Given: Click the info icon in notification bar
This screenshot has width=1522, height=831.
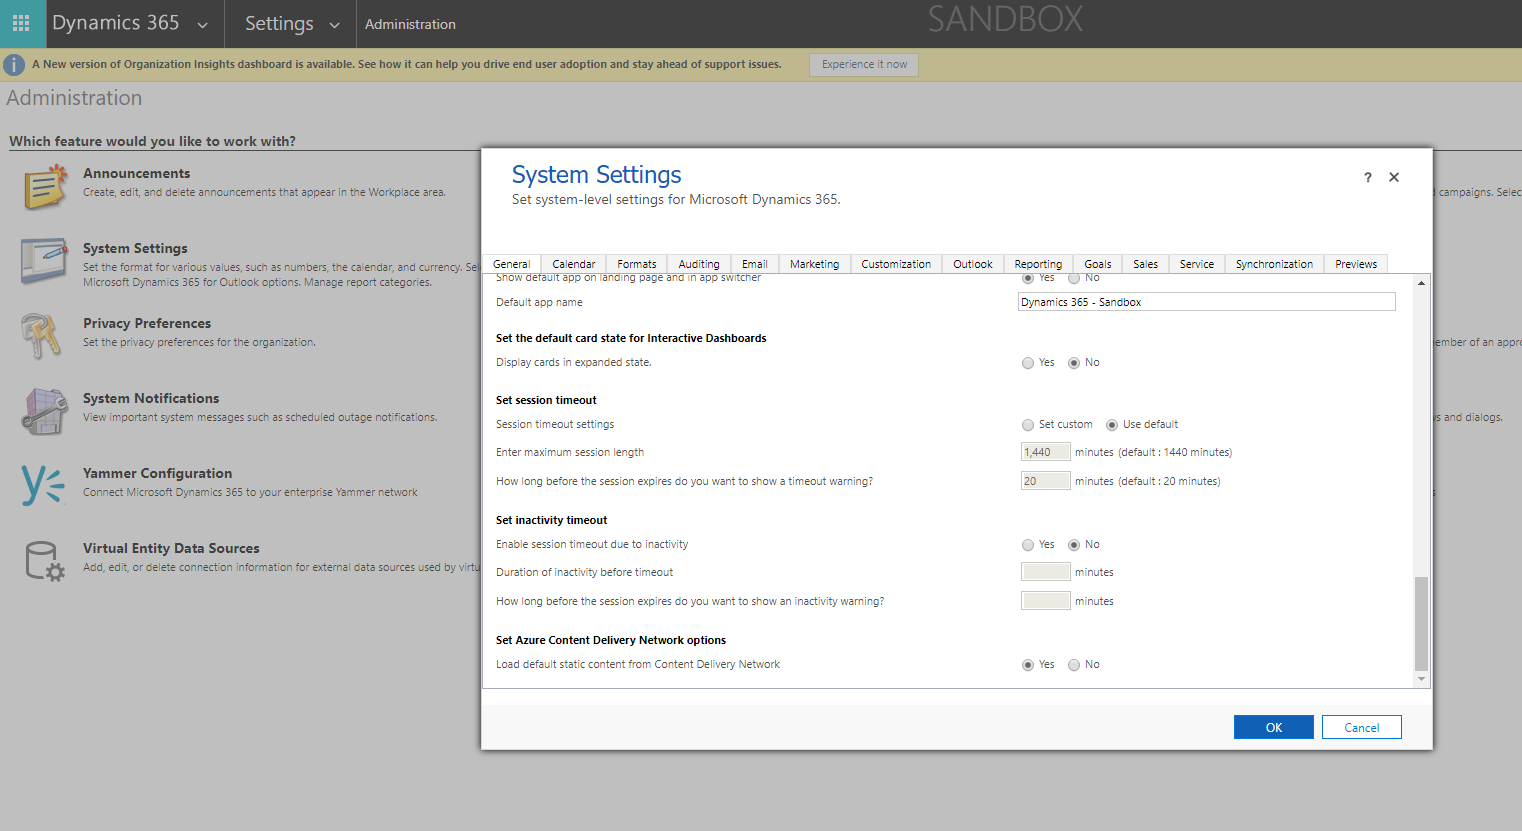Looking at the screenshot, I should coord(14,65).
